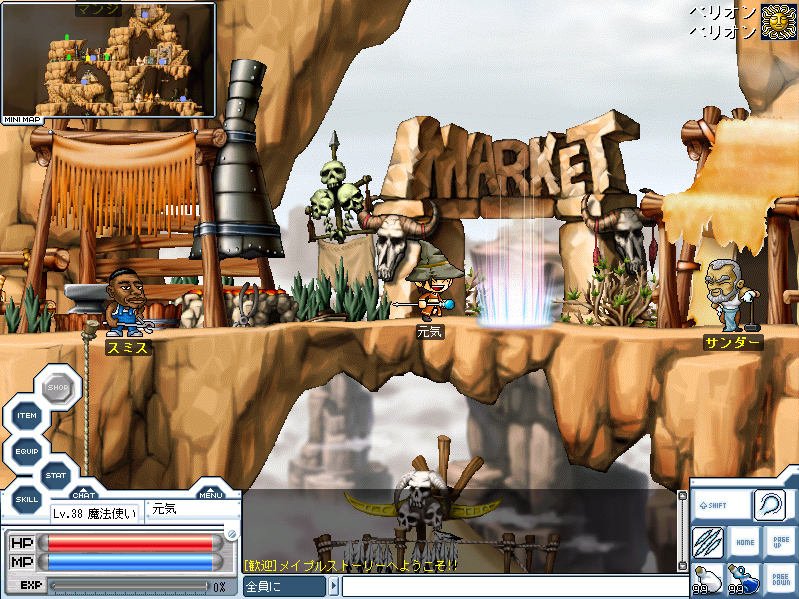
Task: Toggle the CHAT panel tab
Action: (84, 493)
